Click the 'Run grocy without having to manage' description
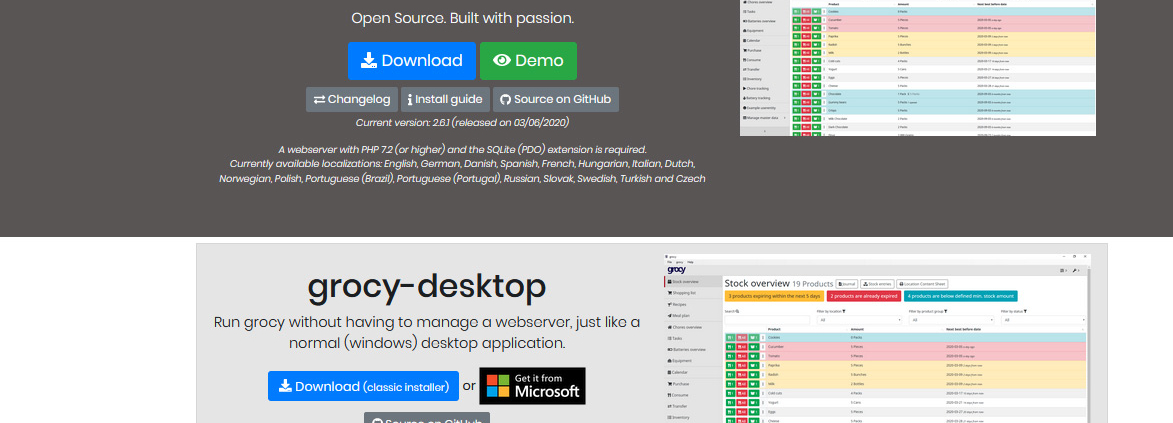1173x423 pixels. [426, 332]
